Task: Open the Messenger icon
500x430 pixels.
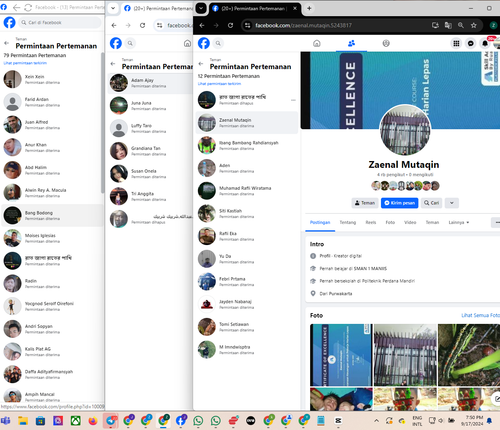Action: [x=470, y=43]
